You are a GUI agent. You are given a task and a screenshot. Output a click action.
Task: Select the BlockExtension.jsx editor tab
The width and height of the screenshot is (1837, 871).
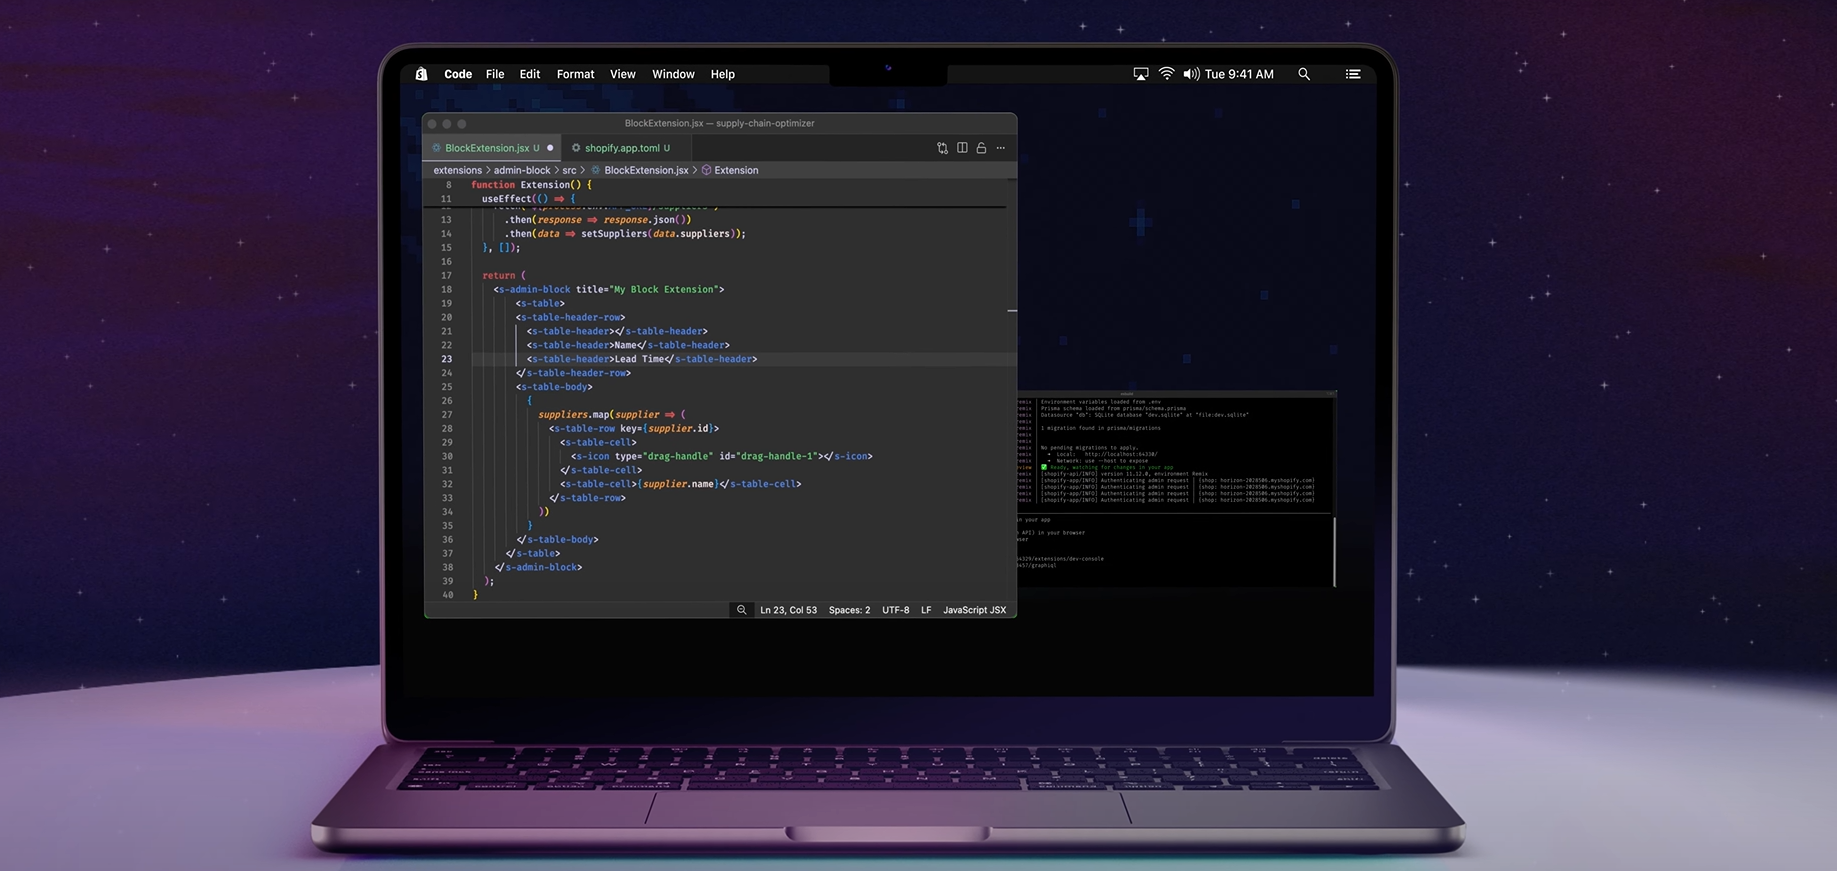486,148
